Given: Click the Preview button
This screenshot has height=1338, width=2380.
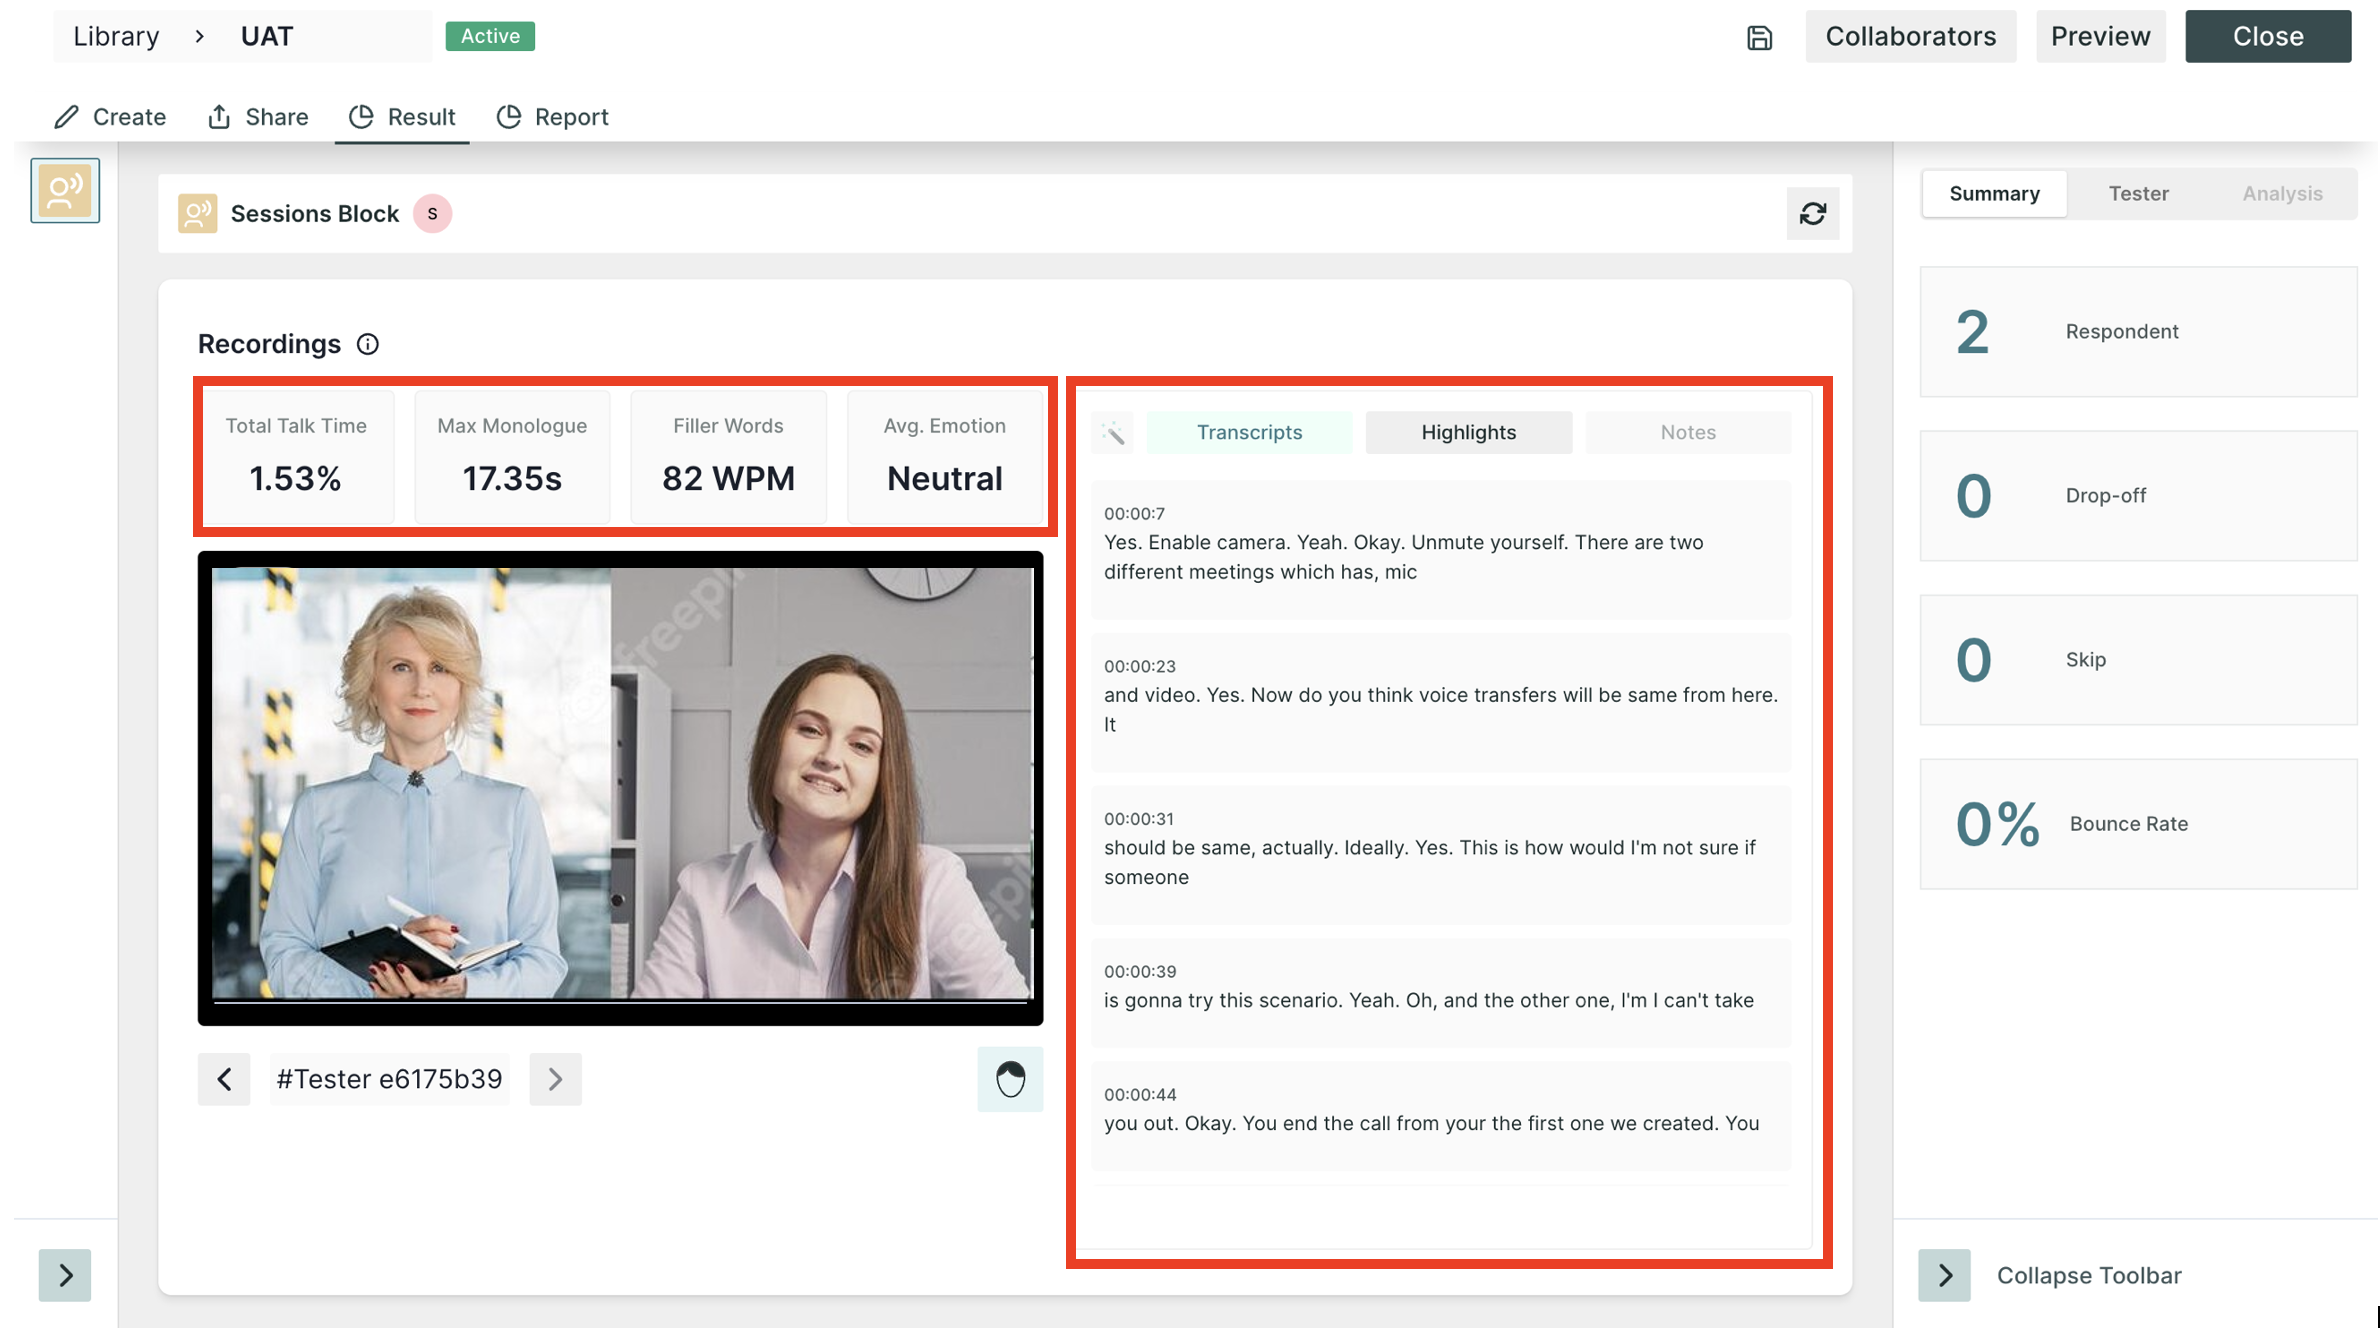Looking at the screenshot, I should pos(2101,37).
